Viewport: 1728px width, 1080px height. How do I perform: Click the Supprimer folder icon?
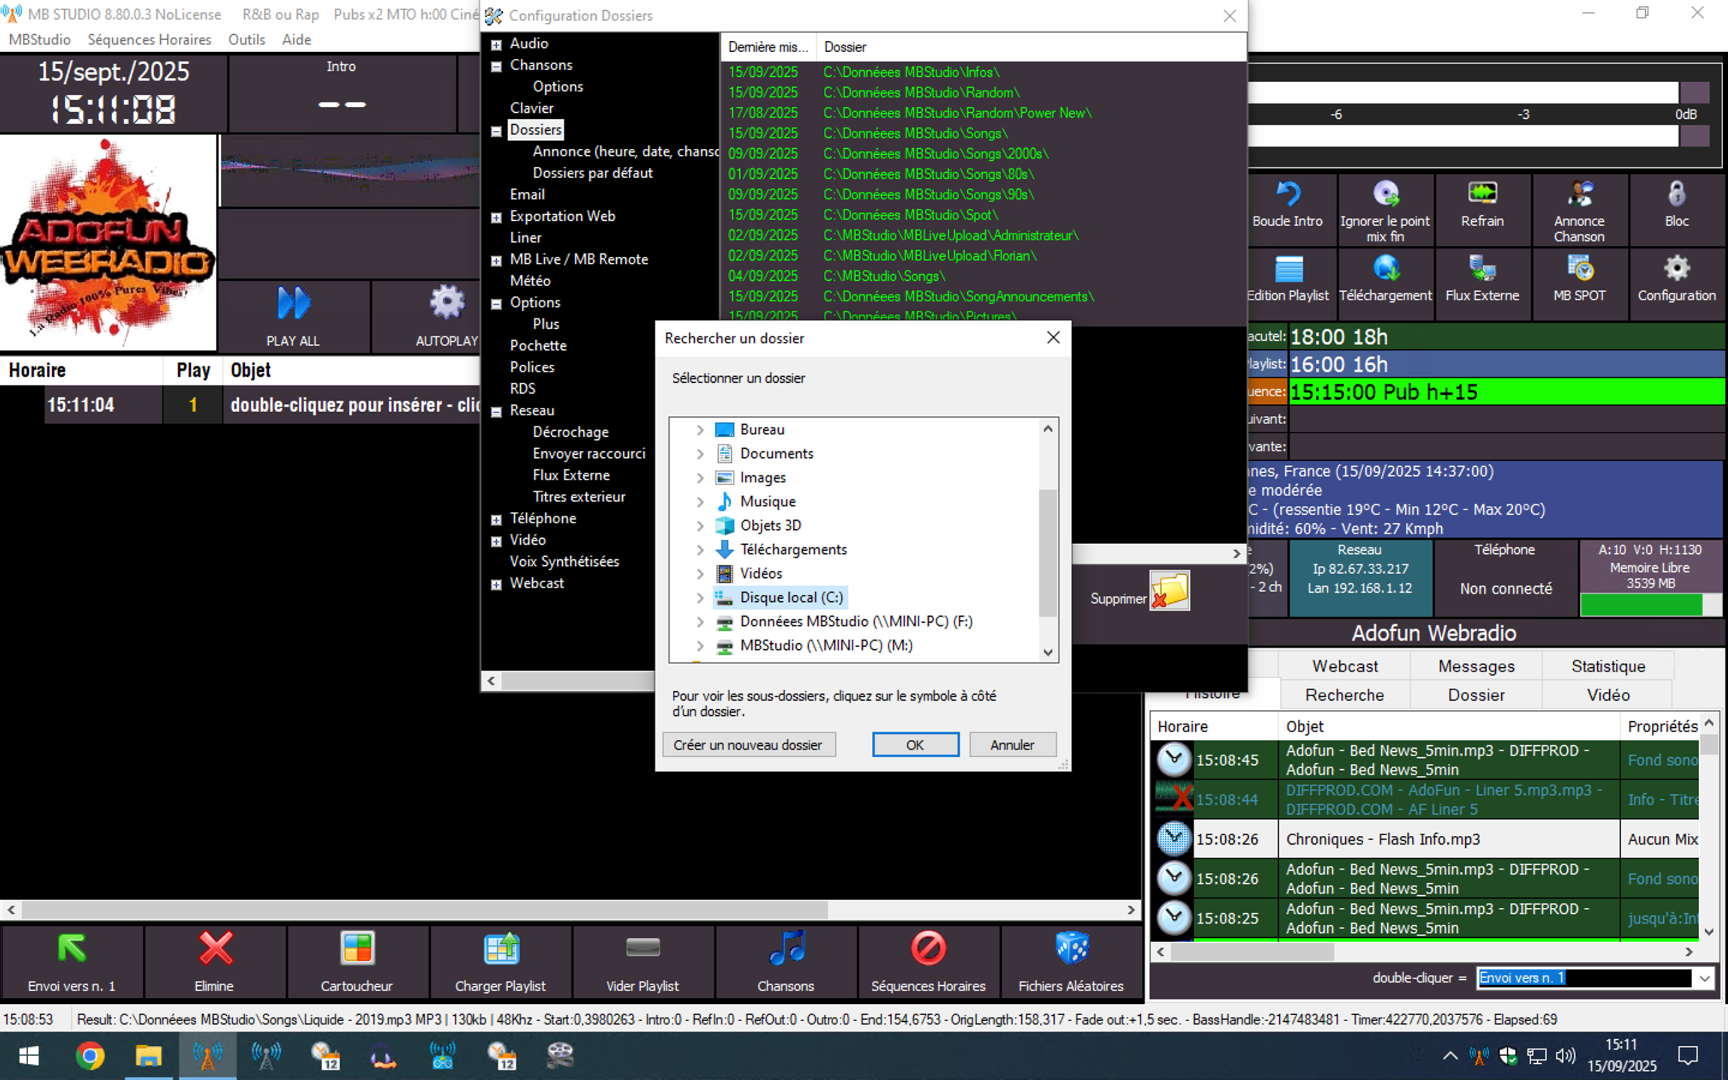[1169, 591]
